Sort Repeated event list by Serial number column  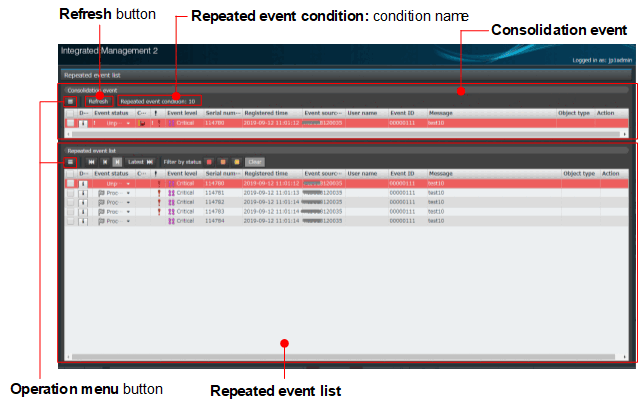tap(223, 174)
